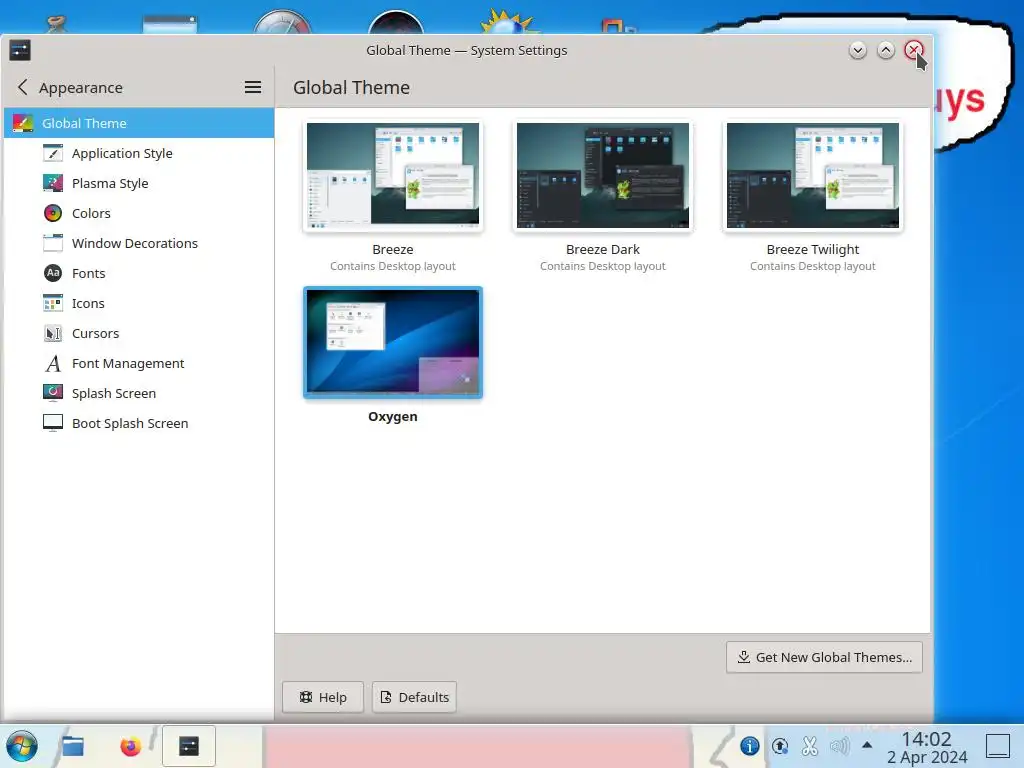The height and width of the screenshot is (768, 1024).
Task: Click the Breeze theme name label
Action: (x=392, y=249)
